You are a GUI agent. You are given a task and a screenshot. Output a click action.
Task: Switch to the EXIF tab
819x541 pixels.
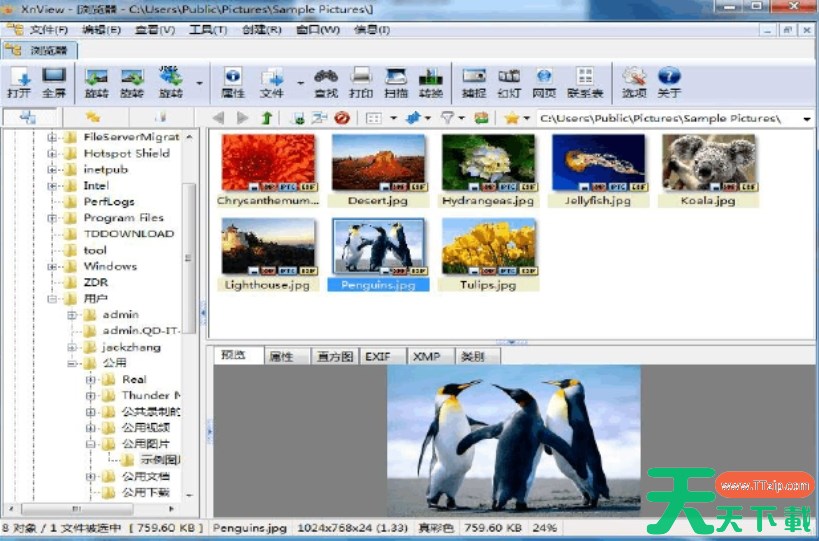pos(378,356)
